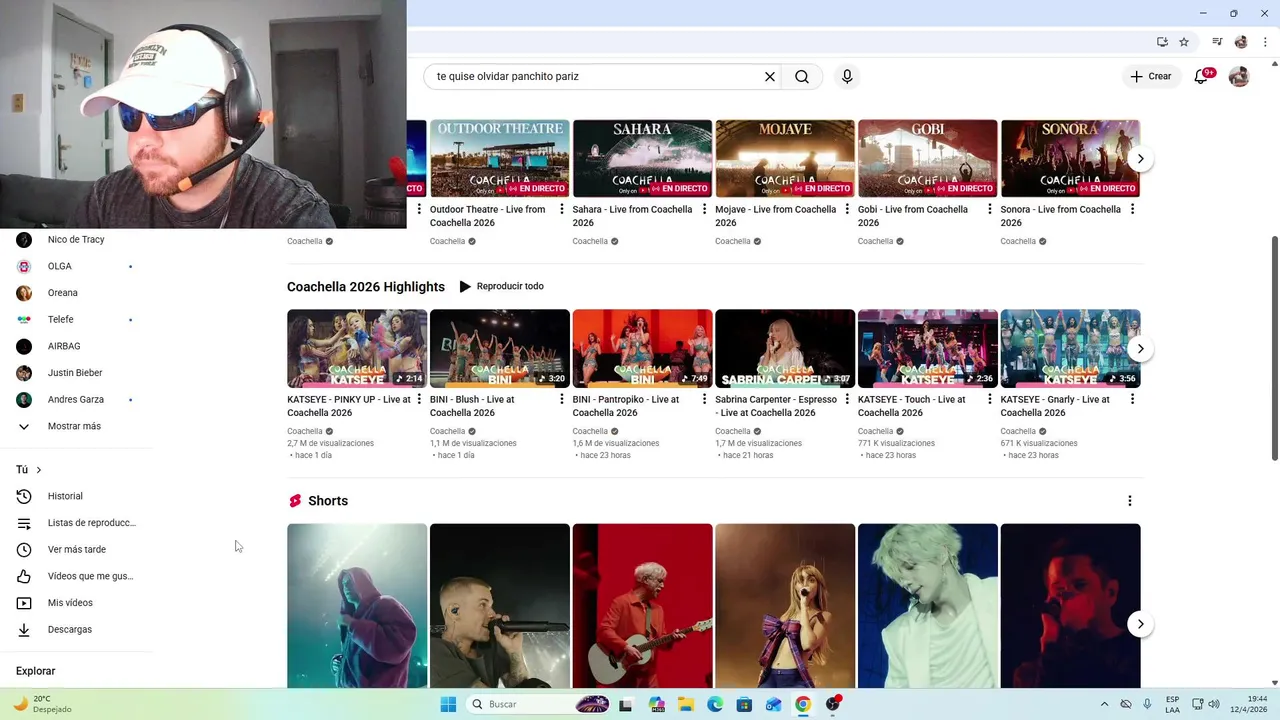Play the BINI Pantropiko video thumbnail
The width and height of the screenshot is (1280, 720).
click(x=642, y=348)
